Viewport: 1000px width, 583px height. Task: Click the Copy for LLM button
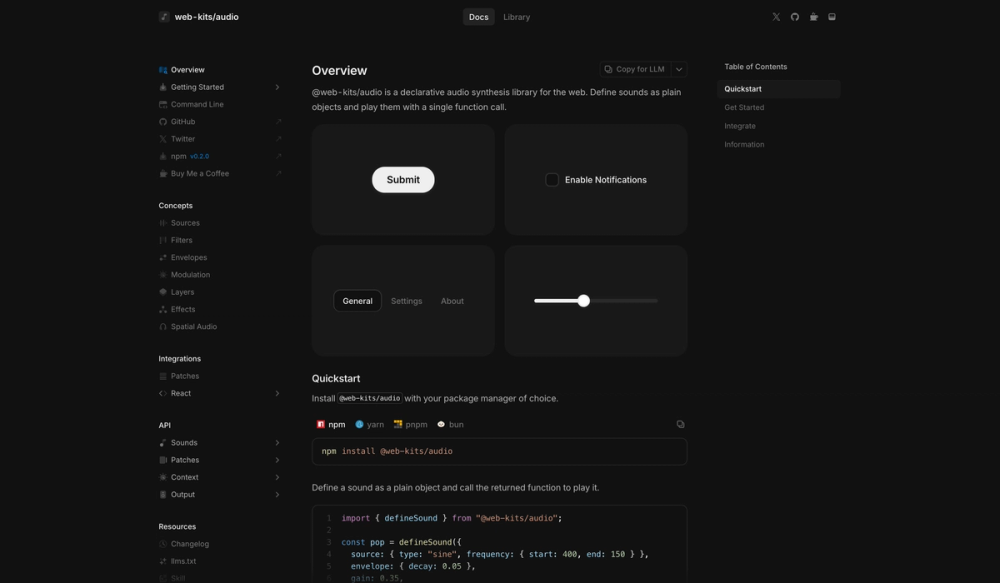click(x=635, y=69)
